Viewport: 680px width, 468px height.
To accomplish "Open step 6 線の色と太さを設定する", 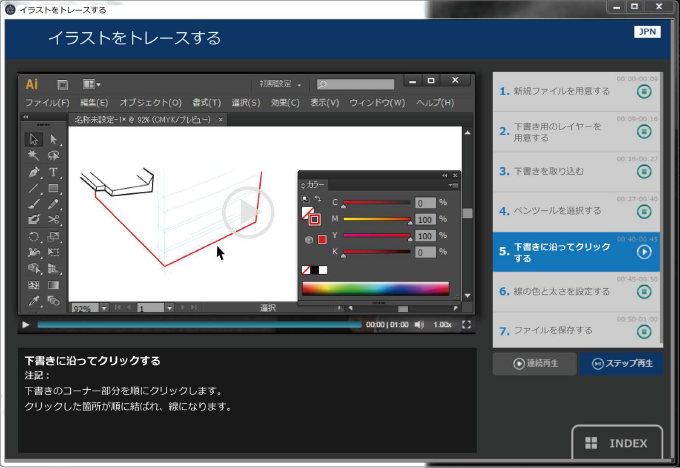I will [x=576, y=291].
